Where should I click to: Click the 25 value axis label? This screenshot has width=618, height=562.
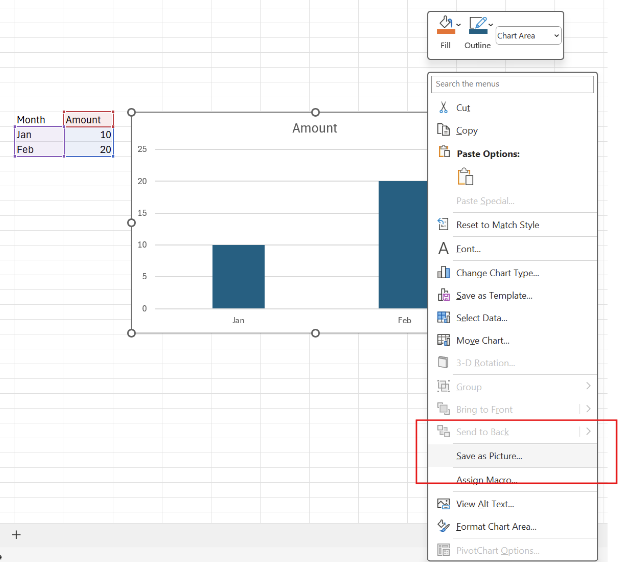coord(142,149)
